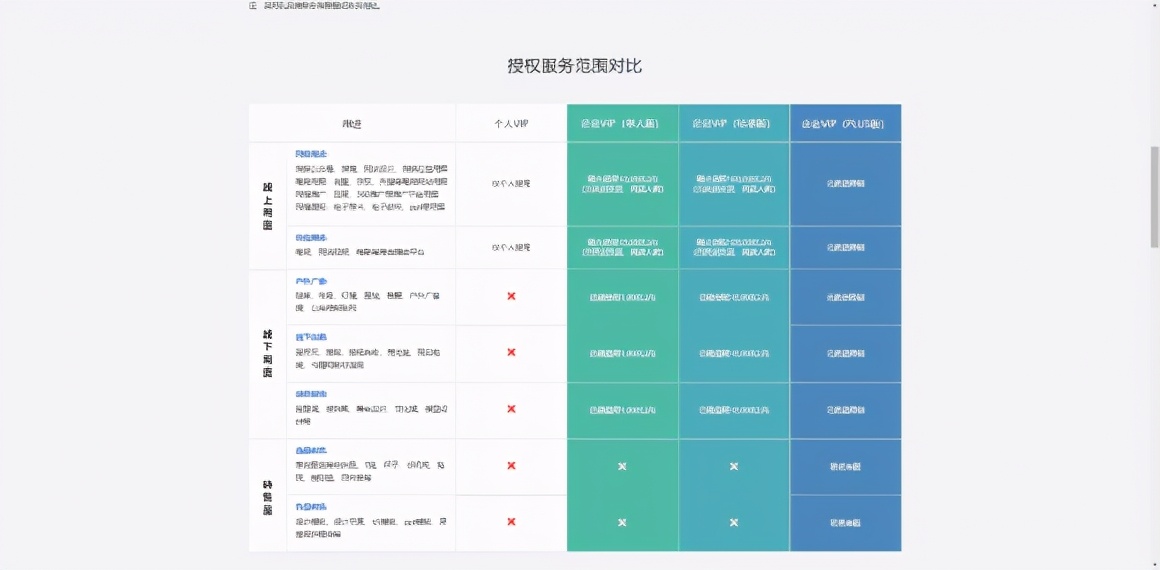Viewport: 1160px width, 570px height.
Task: Click white X in green column, first 转售类 row
Action: 622,466
